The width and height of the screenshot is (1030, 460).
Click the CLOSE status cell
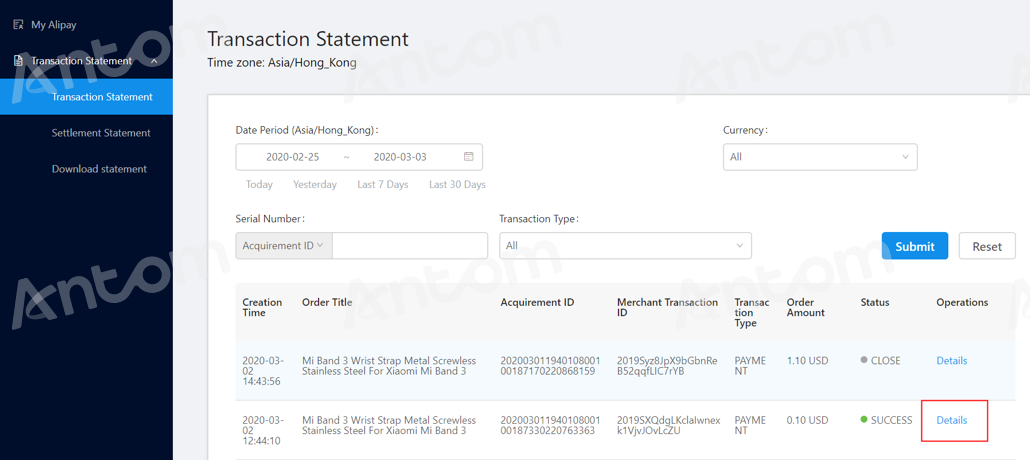[x=880, y=361]
